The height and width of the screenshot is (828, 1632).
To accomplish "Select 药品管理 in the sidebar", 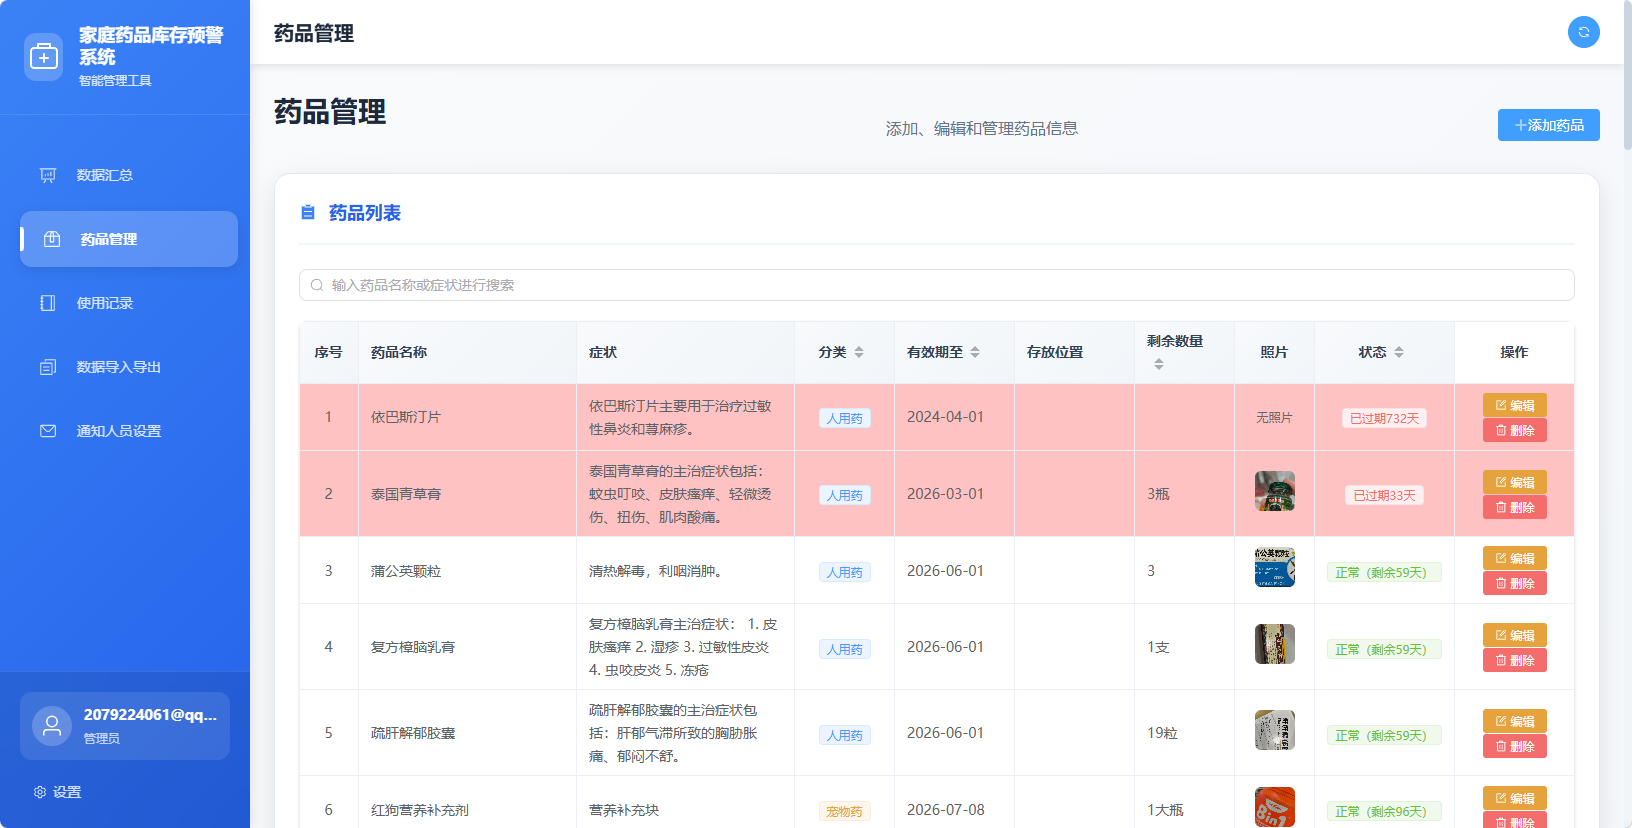I will (129, 239).
